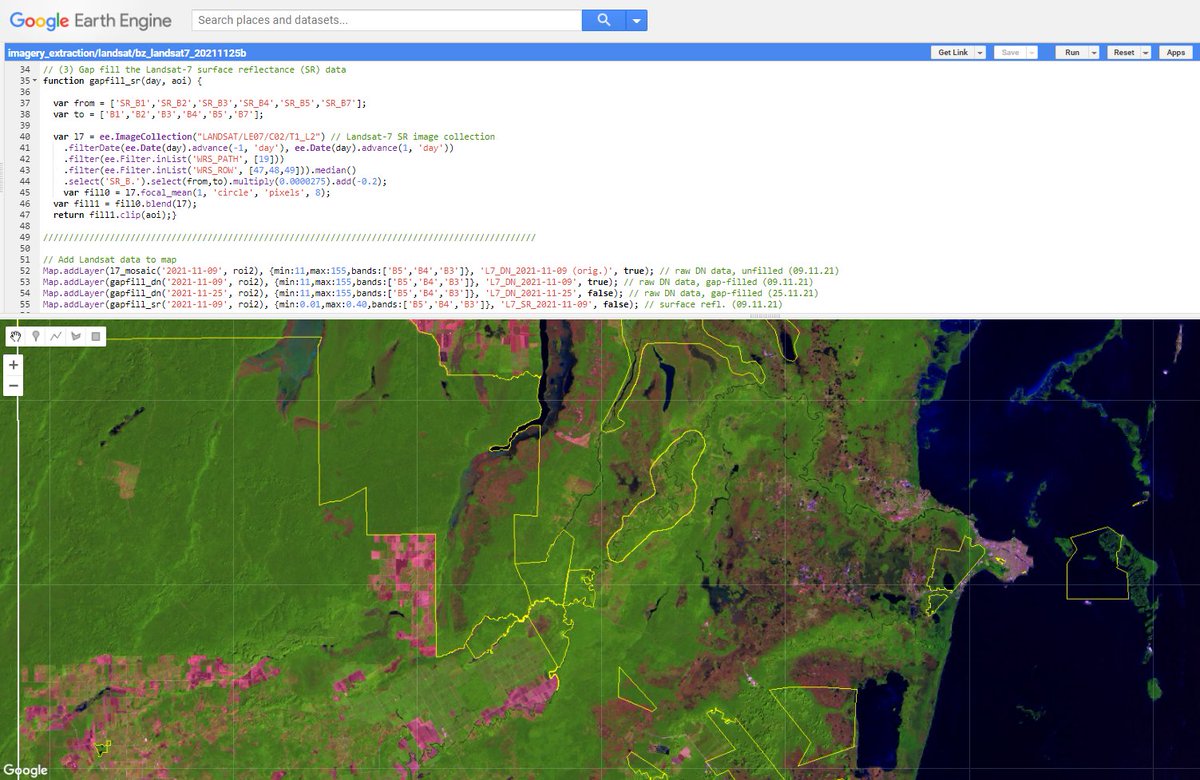Click line number 40 in gutter
This screenshot has height=780, width=1200.
pyautogui.click(x=23, y=136)
